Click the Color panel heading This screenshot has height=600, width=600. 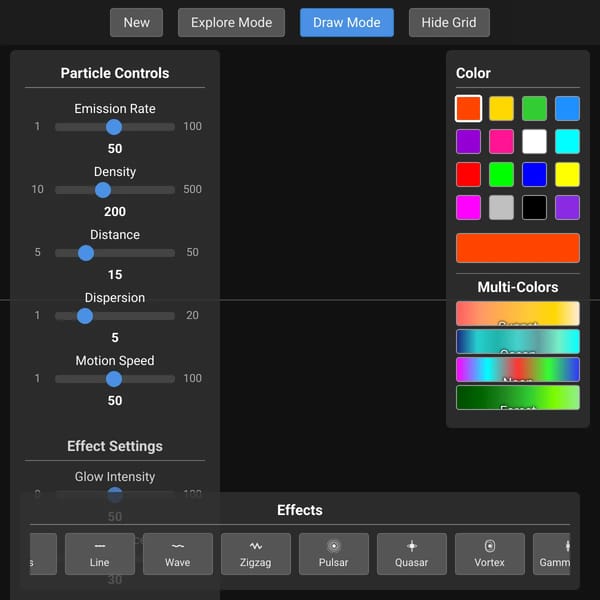473,73
